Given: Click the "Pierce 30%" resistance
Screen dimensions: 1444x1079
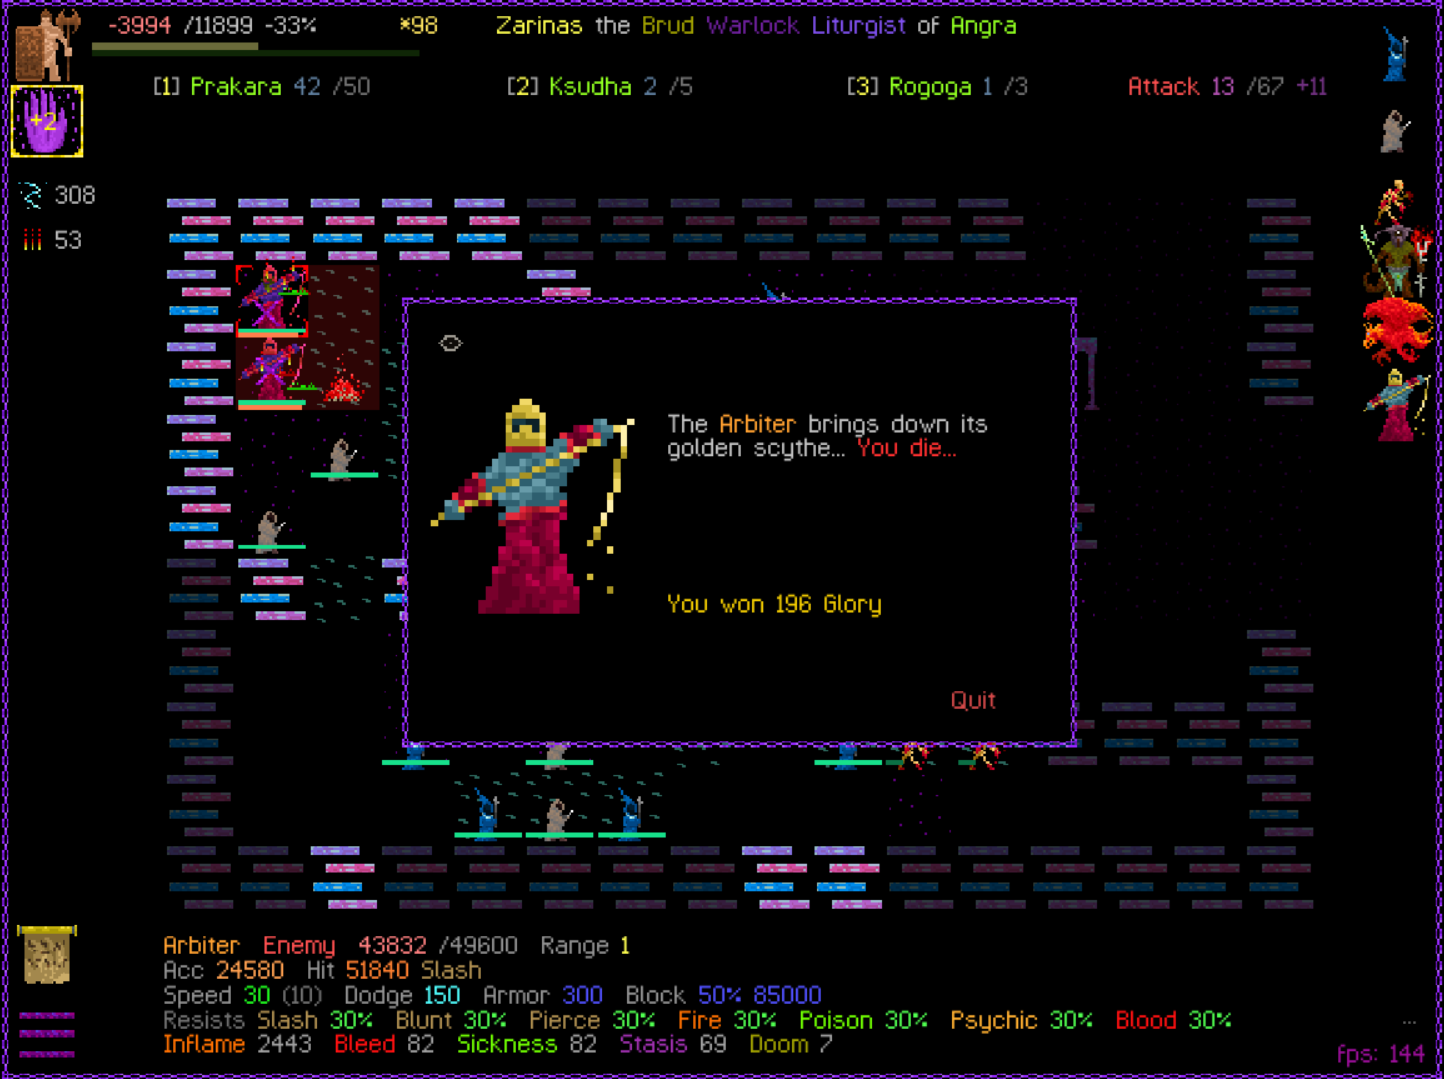Looking at the screenshot, I should [592, 1020].
